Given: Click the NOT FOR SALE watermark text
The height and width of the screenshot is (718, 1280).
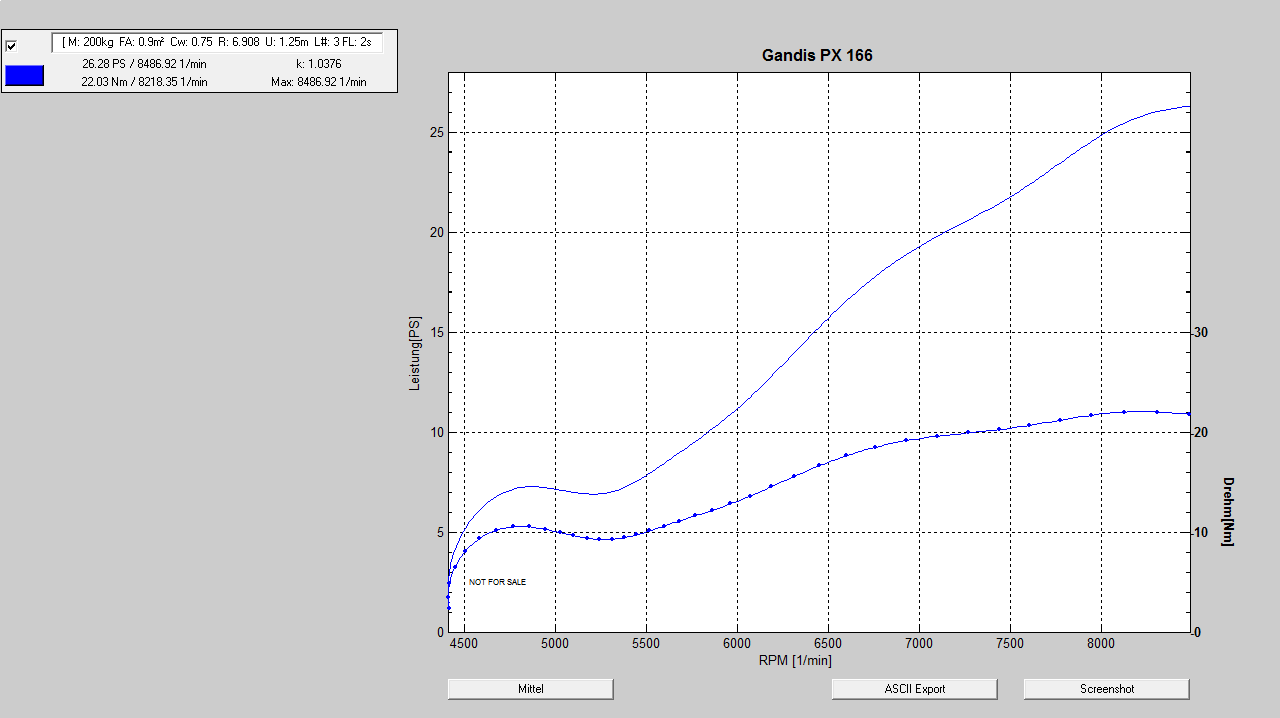Looking at the screenshot, I should tap(497, 582).
